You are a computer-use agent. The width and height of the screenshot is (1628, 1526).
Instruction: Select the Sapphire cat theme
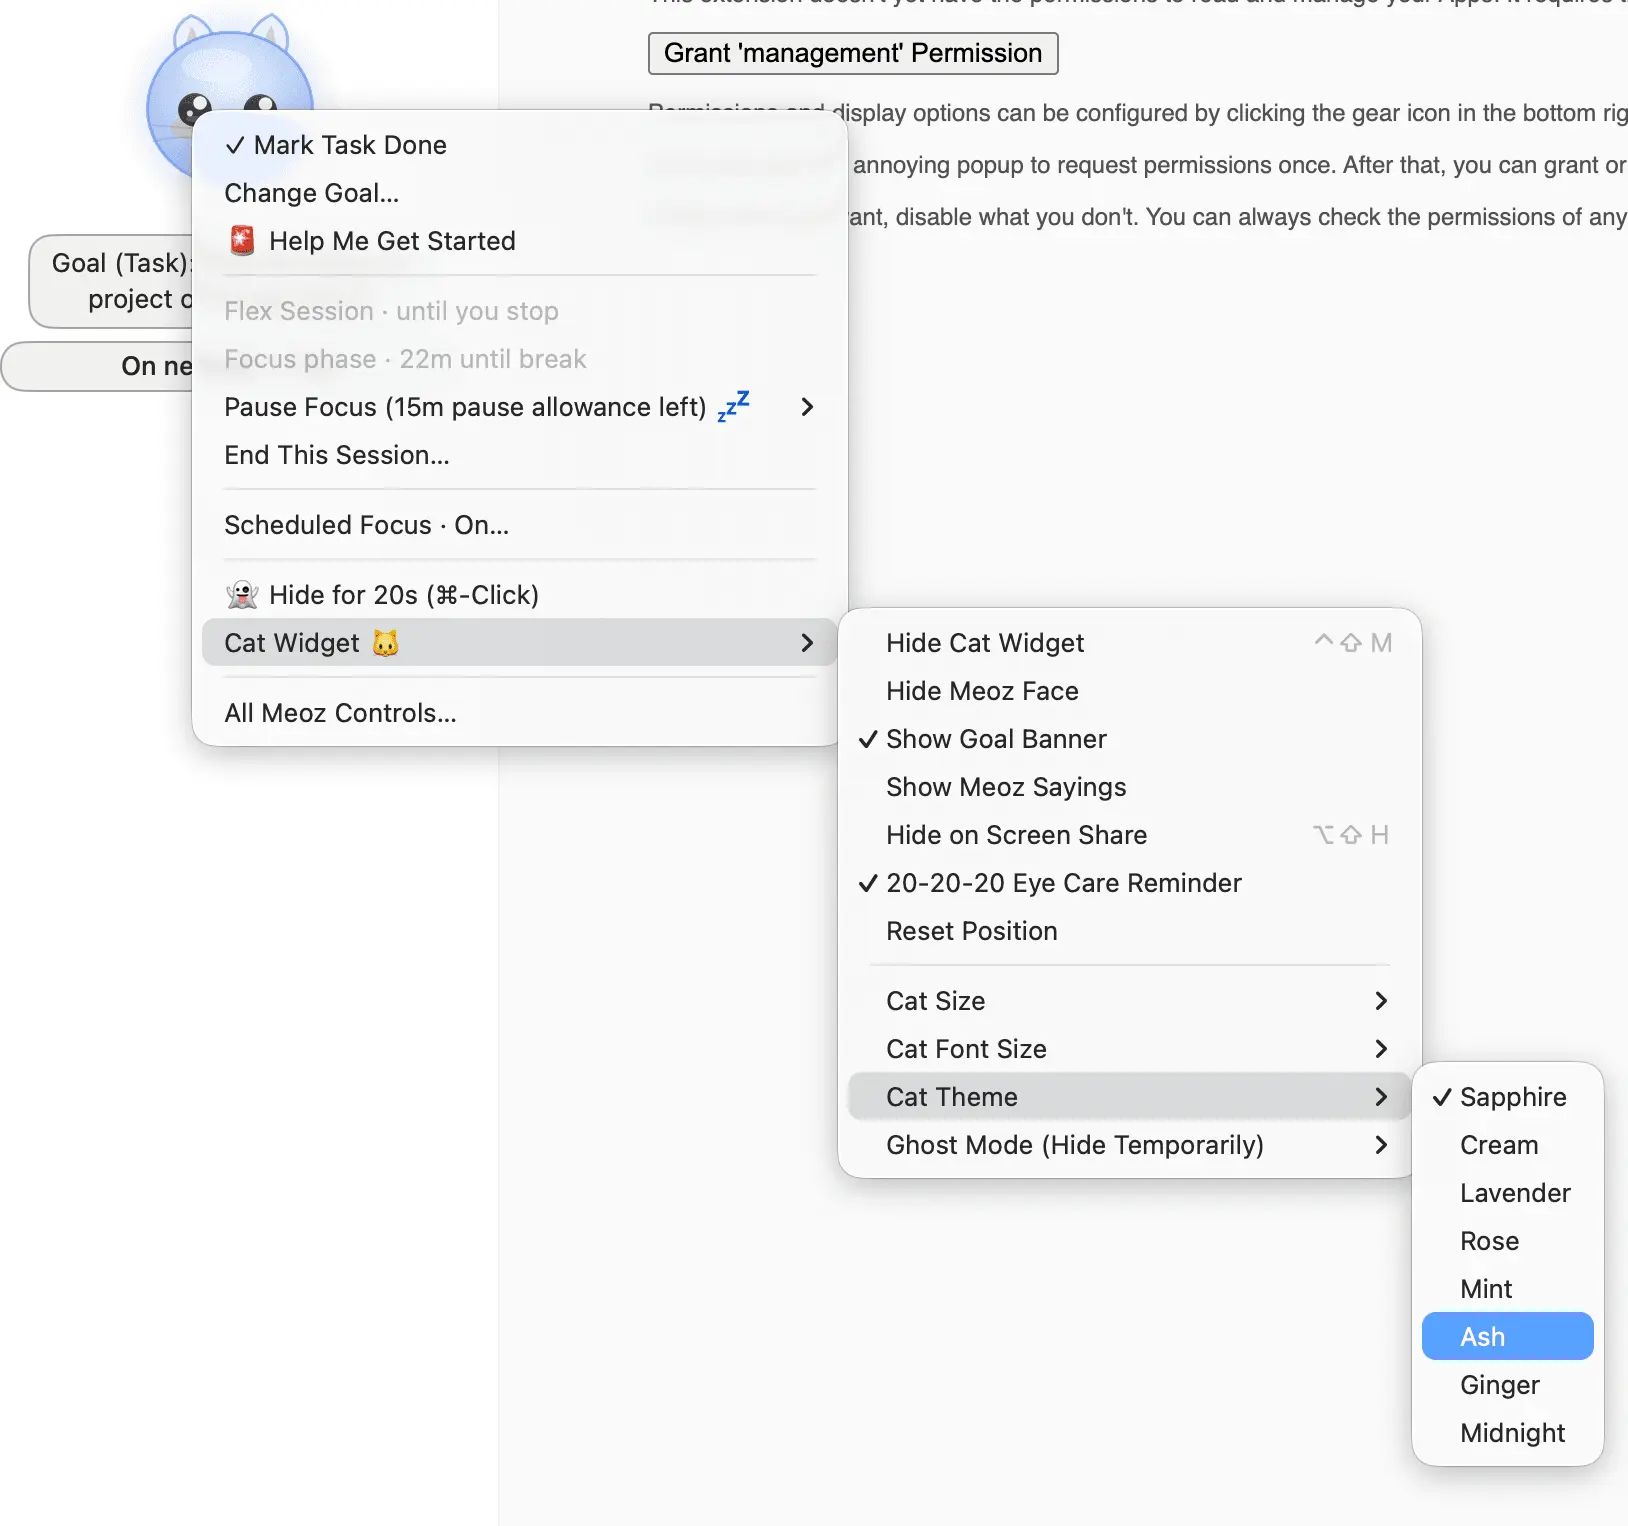coord(1507,1097)
